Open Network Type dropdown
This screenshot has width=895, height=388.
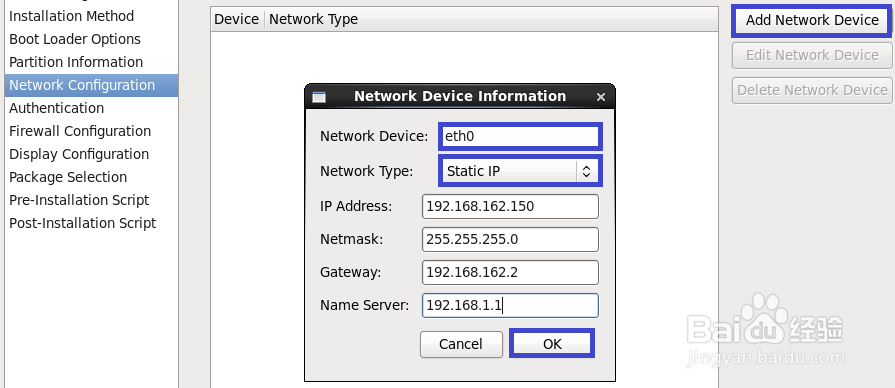pos(521,171)
